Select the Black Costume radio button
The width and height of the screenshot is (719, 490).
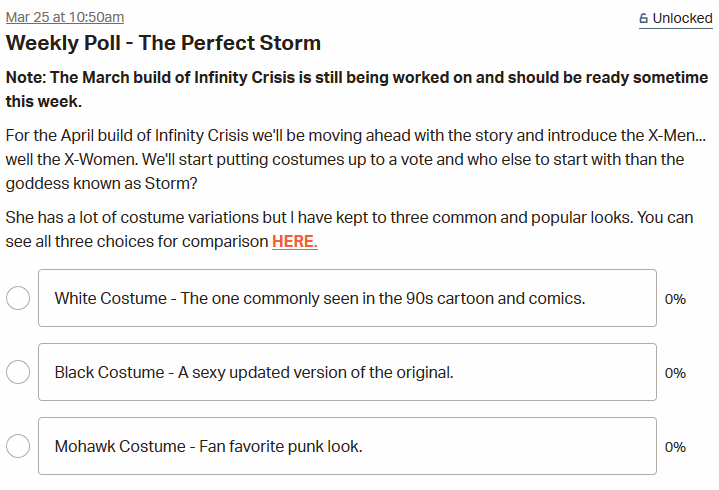coord(18,372)
